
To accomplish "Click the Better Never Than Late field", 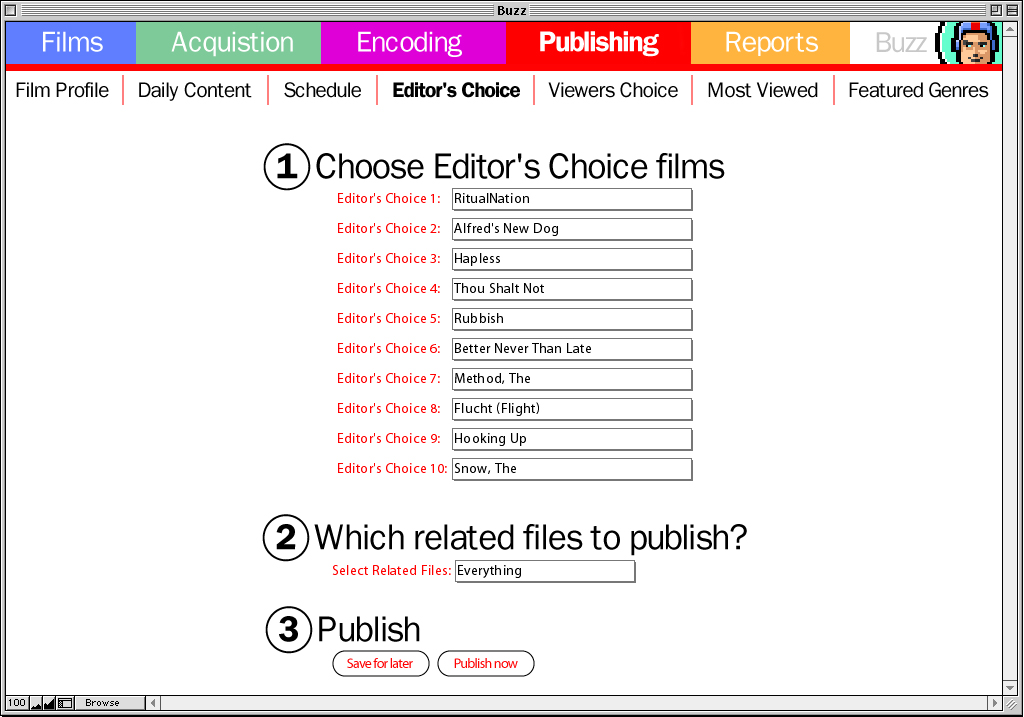I will 572,349.
